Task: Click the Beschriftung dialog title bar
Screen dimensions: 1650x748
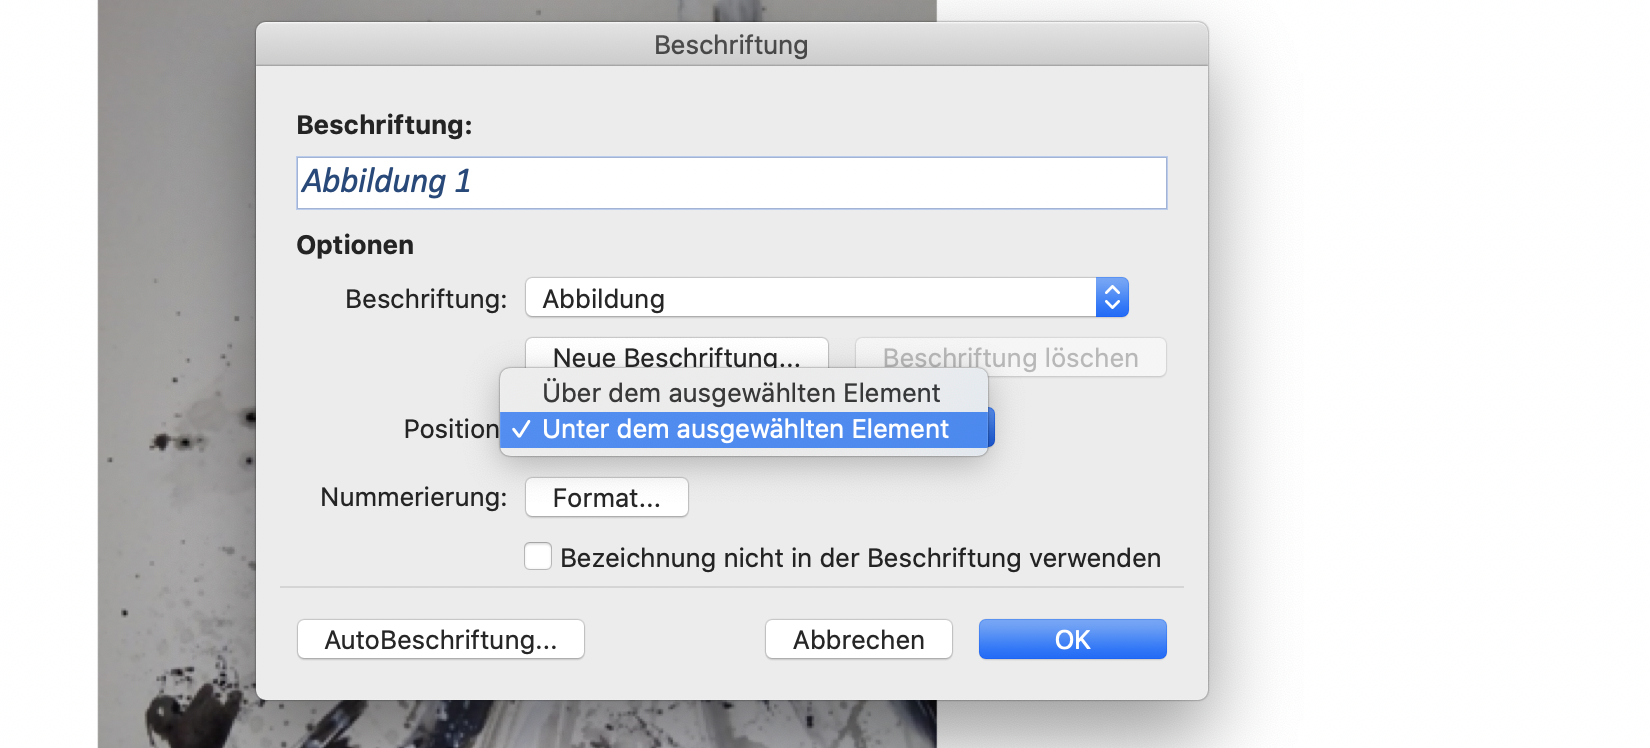Action: pos(731,44)
